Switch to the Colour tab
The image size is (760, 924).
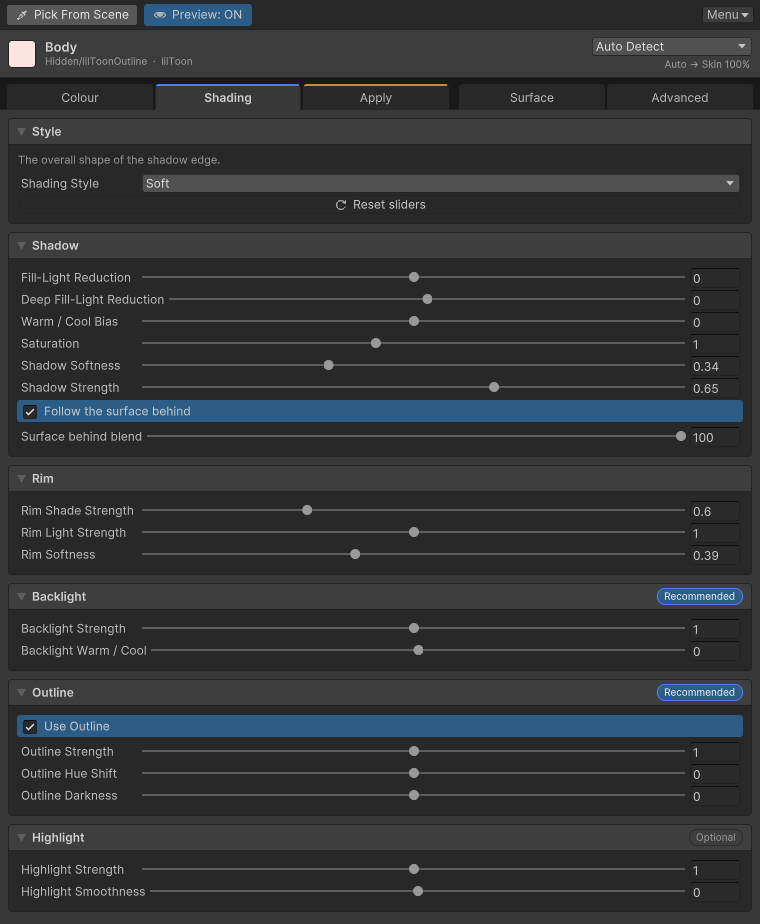(x=80, y=98)
